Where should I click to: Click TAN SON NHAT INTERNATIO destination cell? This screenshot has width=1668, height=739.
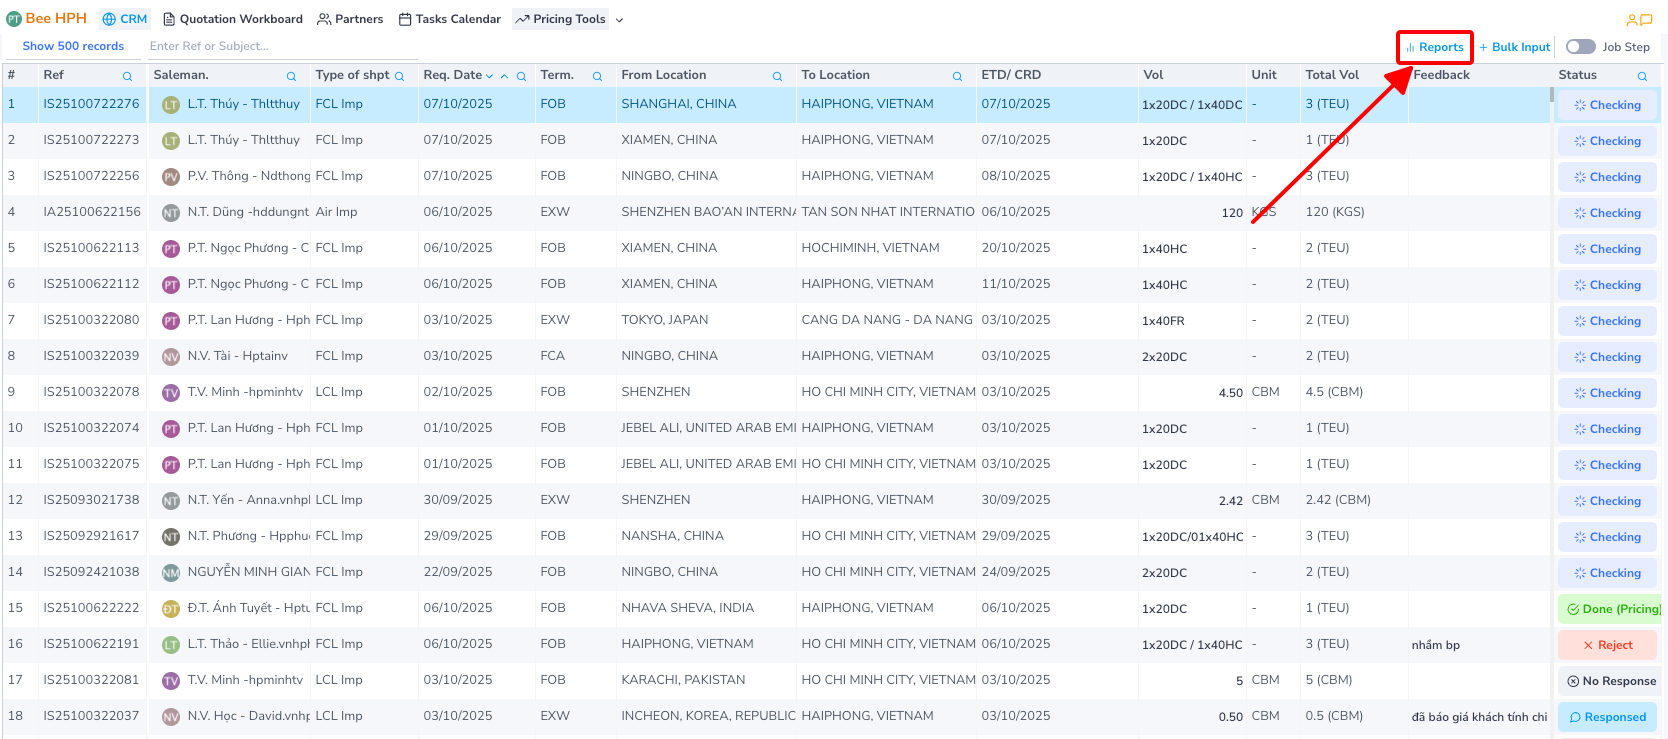[x=888, y=212]
